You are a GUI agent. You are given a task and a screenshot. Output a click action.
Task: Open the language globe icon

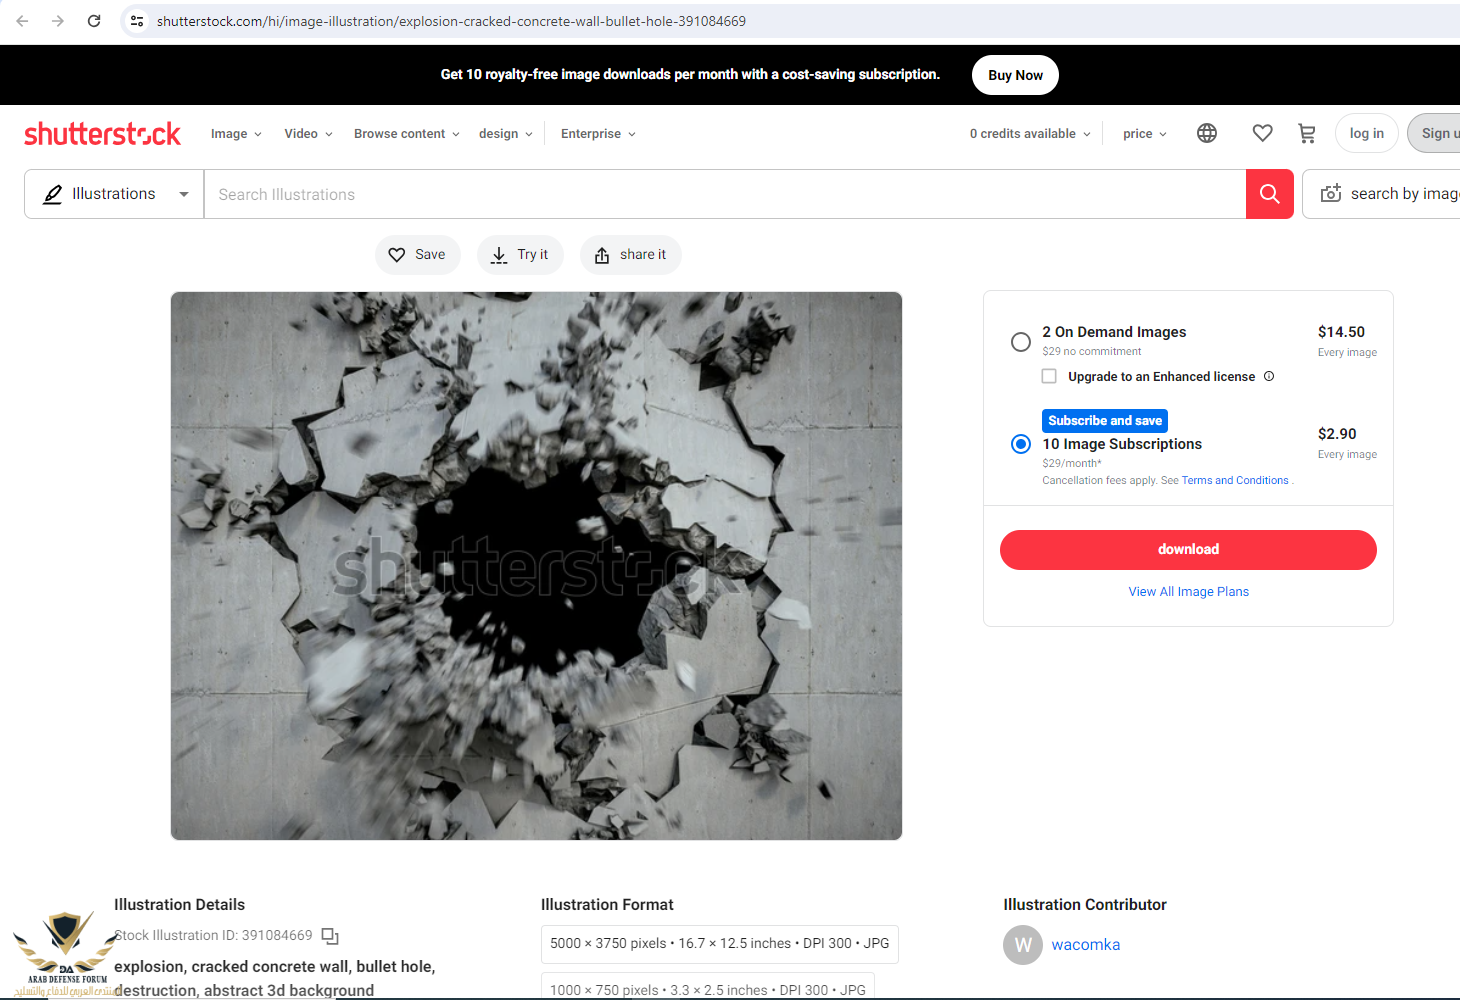click(x=1207, y=133)
